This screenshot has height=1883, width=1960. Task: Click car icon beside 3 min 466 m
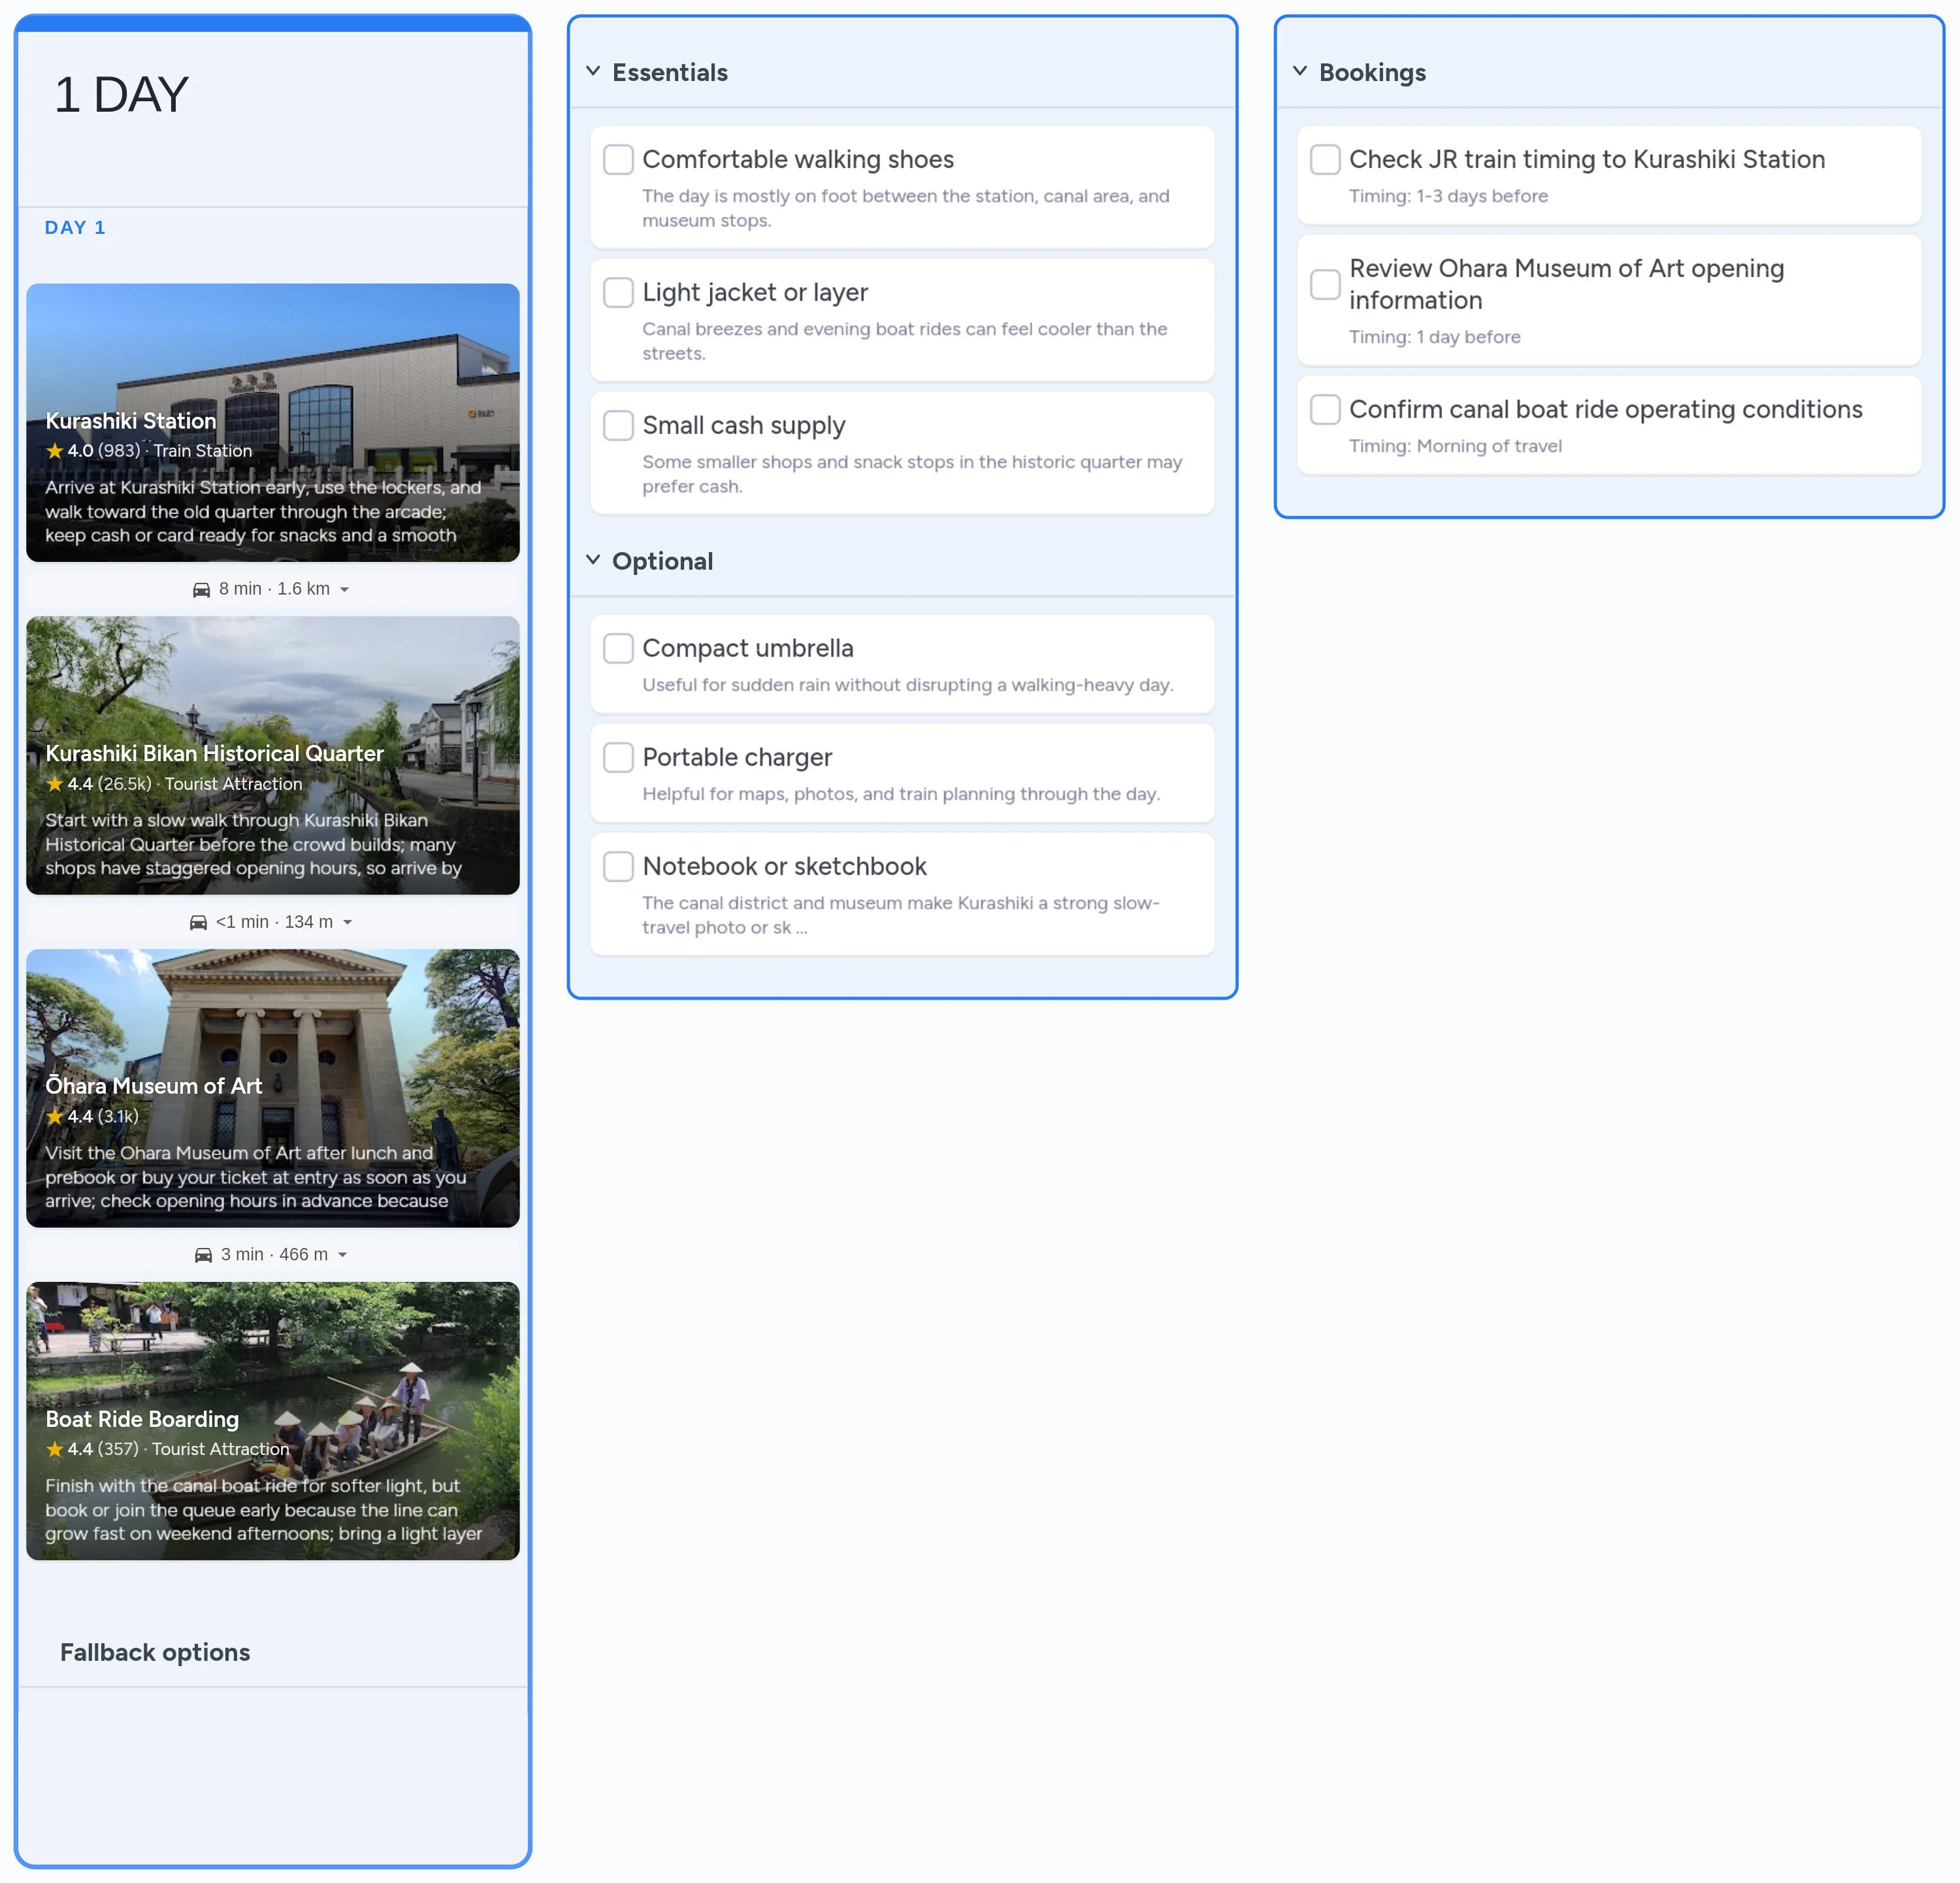click(x=203, y=1255)
